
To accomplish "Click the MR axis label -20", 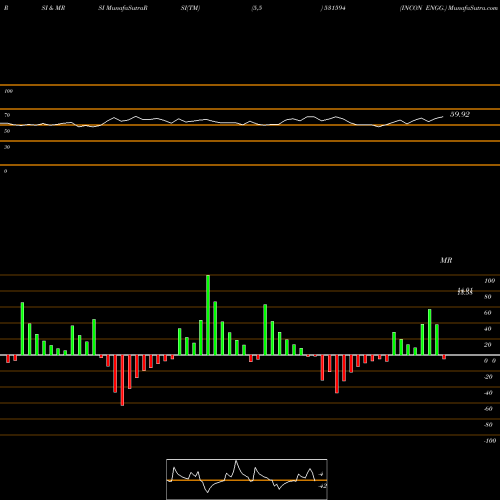I will [488, 377].
